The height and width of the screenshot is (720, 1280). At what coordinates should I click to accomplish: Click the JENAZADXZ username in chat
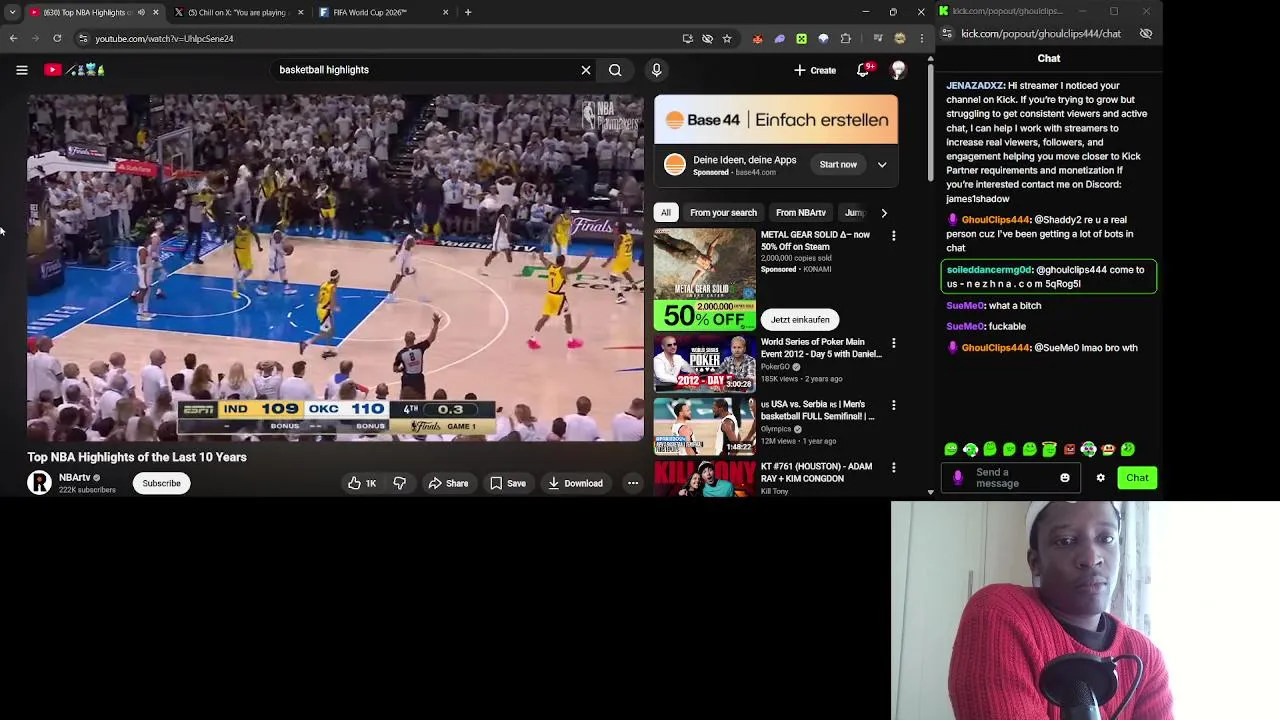(x=975, y=86)
